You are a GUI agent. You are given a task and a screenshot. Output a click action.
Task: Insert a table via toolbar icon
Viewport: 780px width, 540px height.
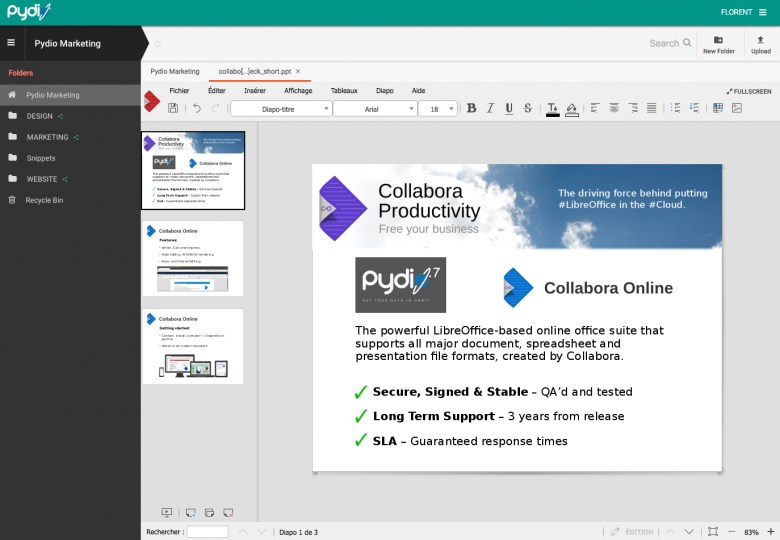[x=717, y=108]
